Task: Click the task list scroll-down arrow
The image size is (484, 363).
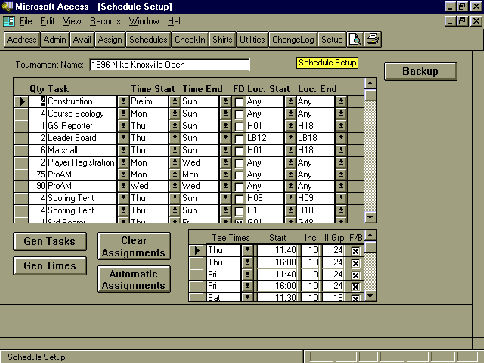Action: (x=370, y=217)
